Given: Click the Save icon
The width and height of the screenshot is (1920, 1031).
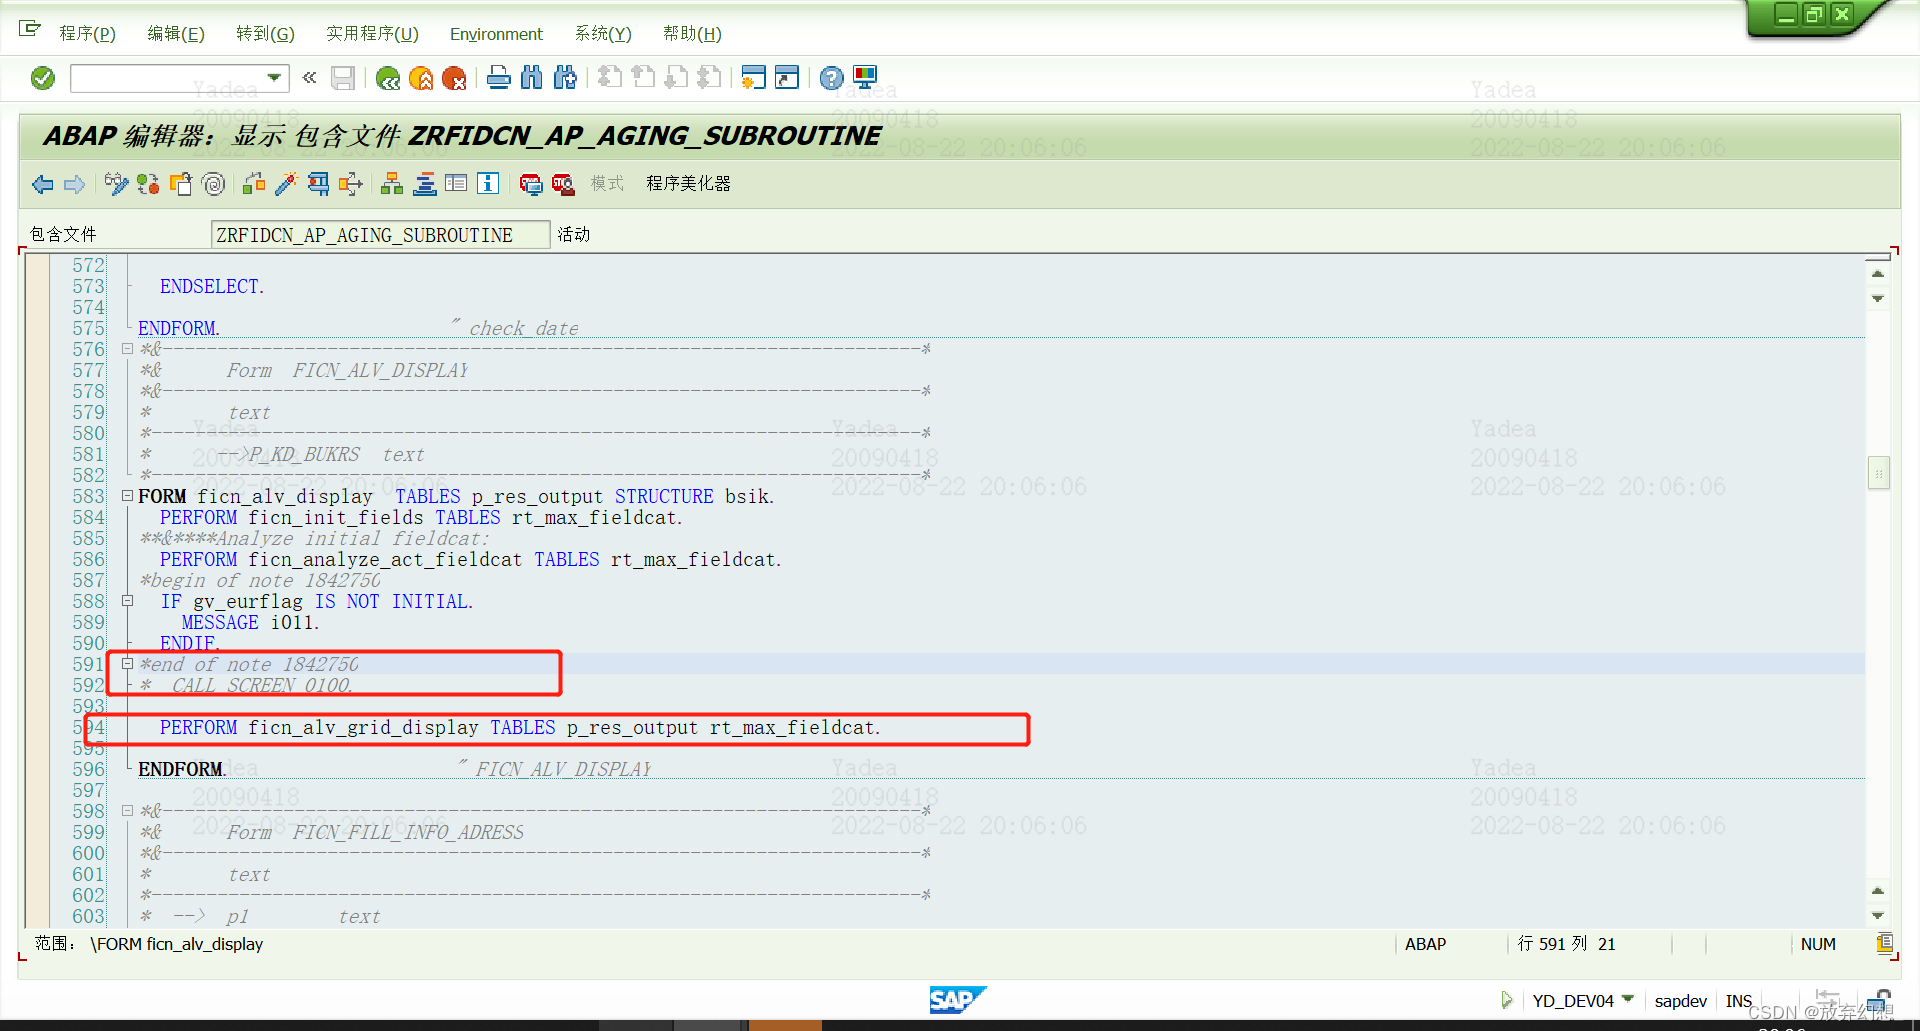Looking at the screenshot, I should [x=343, y=78].
